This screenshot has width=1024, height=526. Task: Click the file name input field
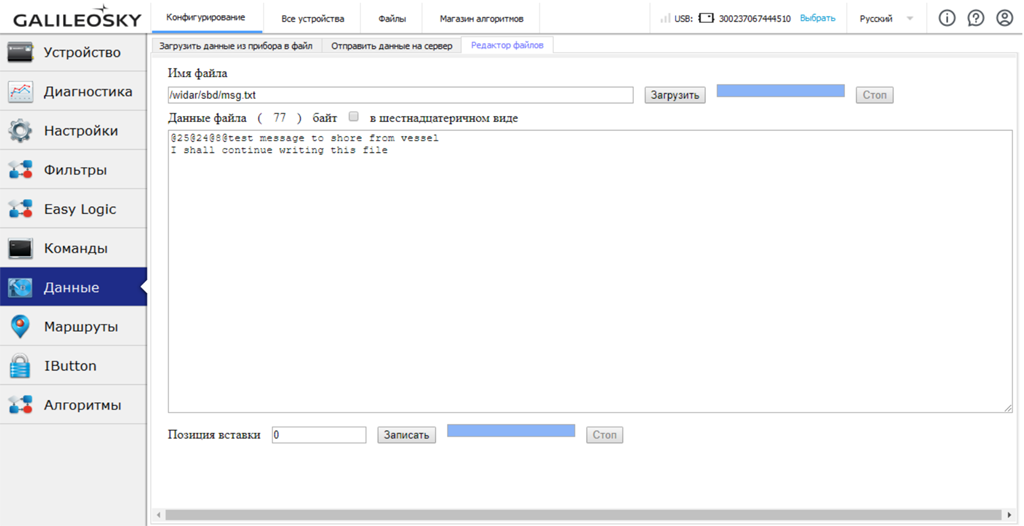[400, 95]
